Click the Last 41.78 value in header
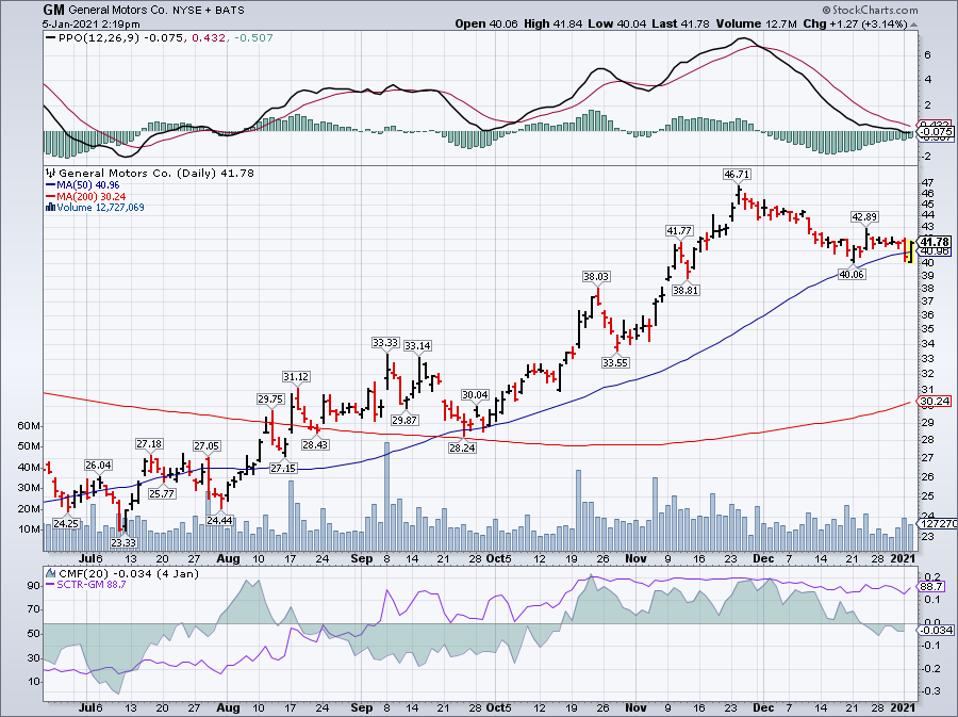Screen dimensions: 958x717 point(679,24)
